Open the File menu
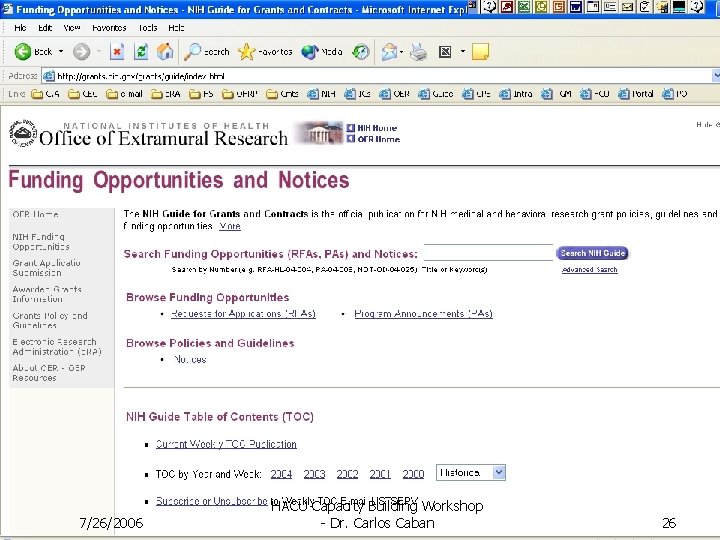 (20, 28)
